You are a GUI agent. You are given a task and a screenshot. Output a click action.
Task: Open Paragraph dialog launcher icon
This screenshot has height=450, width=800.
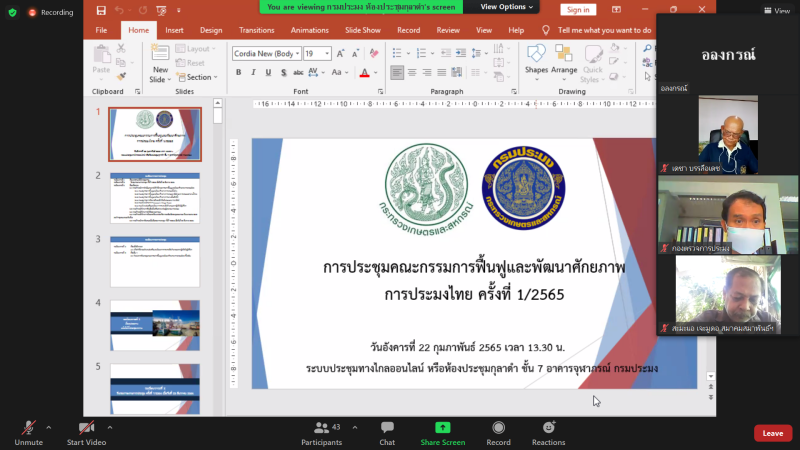(x=514, y=92)
